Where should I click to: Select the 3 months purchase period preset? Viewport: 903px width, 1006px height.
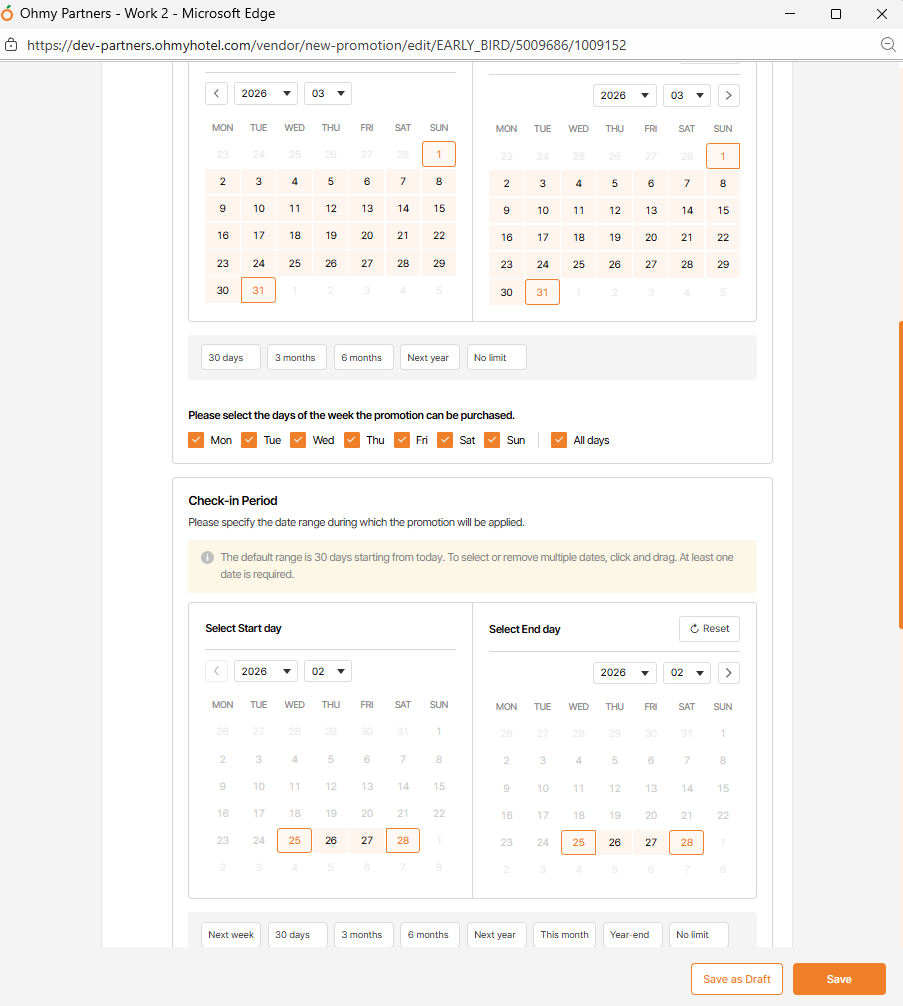point(296,358)
